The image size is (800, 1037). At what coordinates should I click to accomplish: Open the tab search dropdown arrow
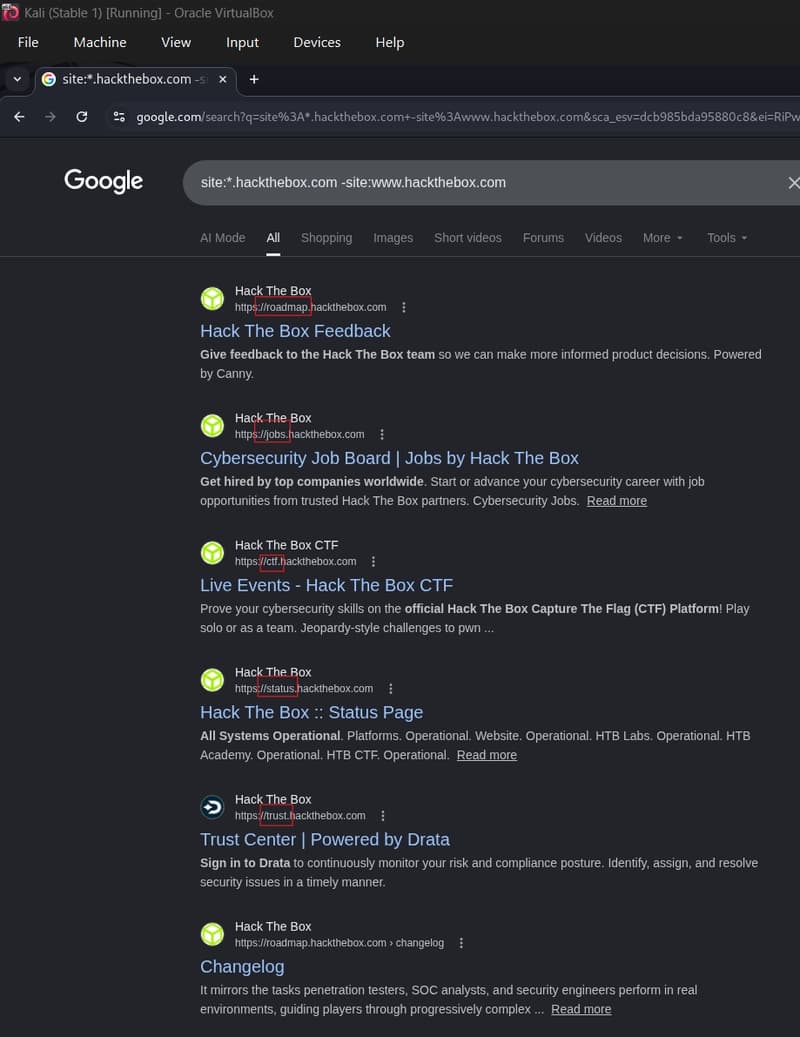(x=17, y=79)
